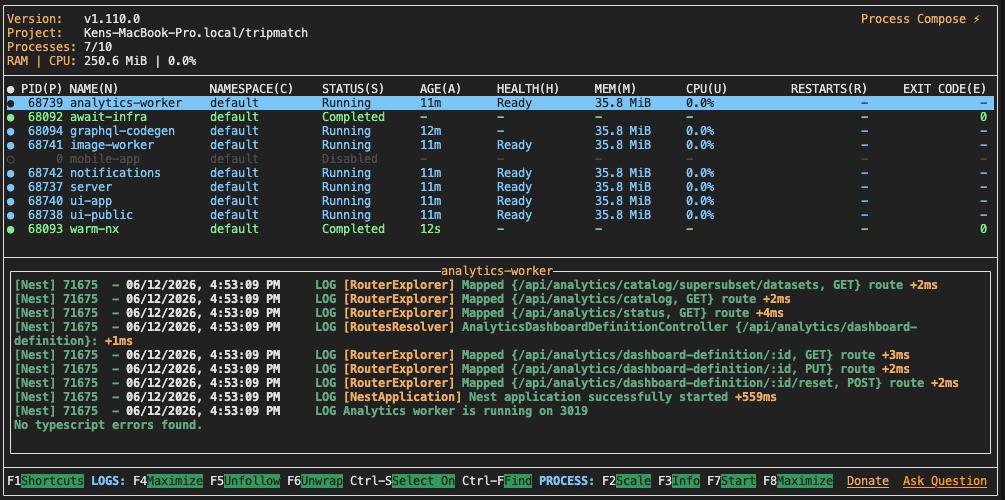
Task: Click PID 68092 in the process table
Action: point(46,117)
